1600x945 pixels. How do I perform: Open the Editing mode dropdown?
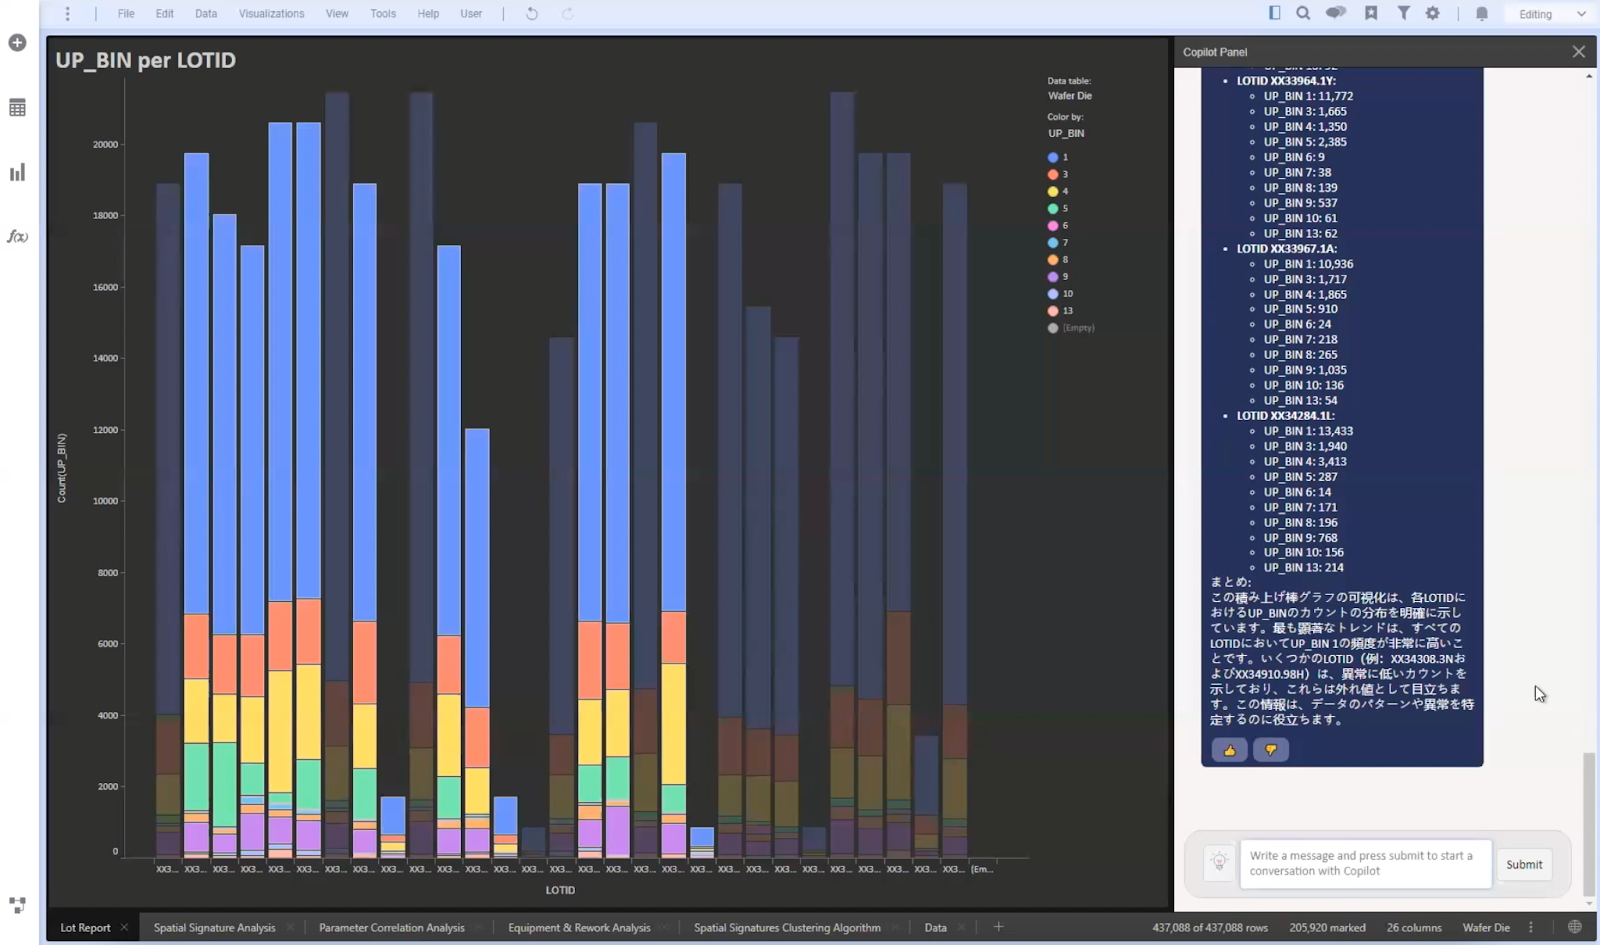(x=1551, y=14)
